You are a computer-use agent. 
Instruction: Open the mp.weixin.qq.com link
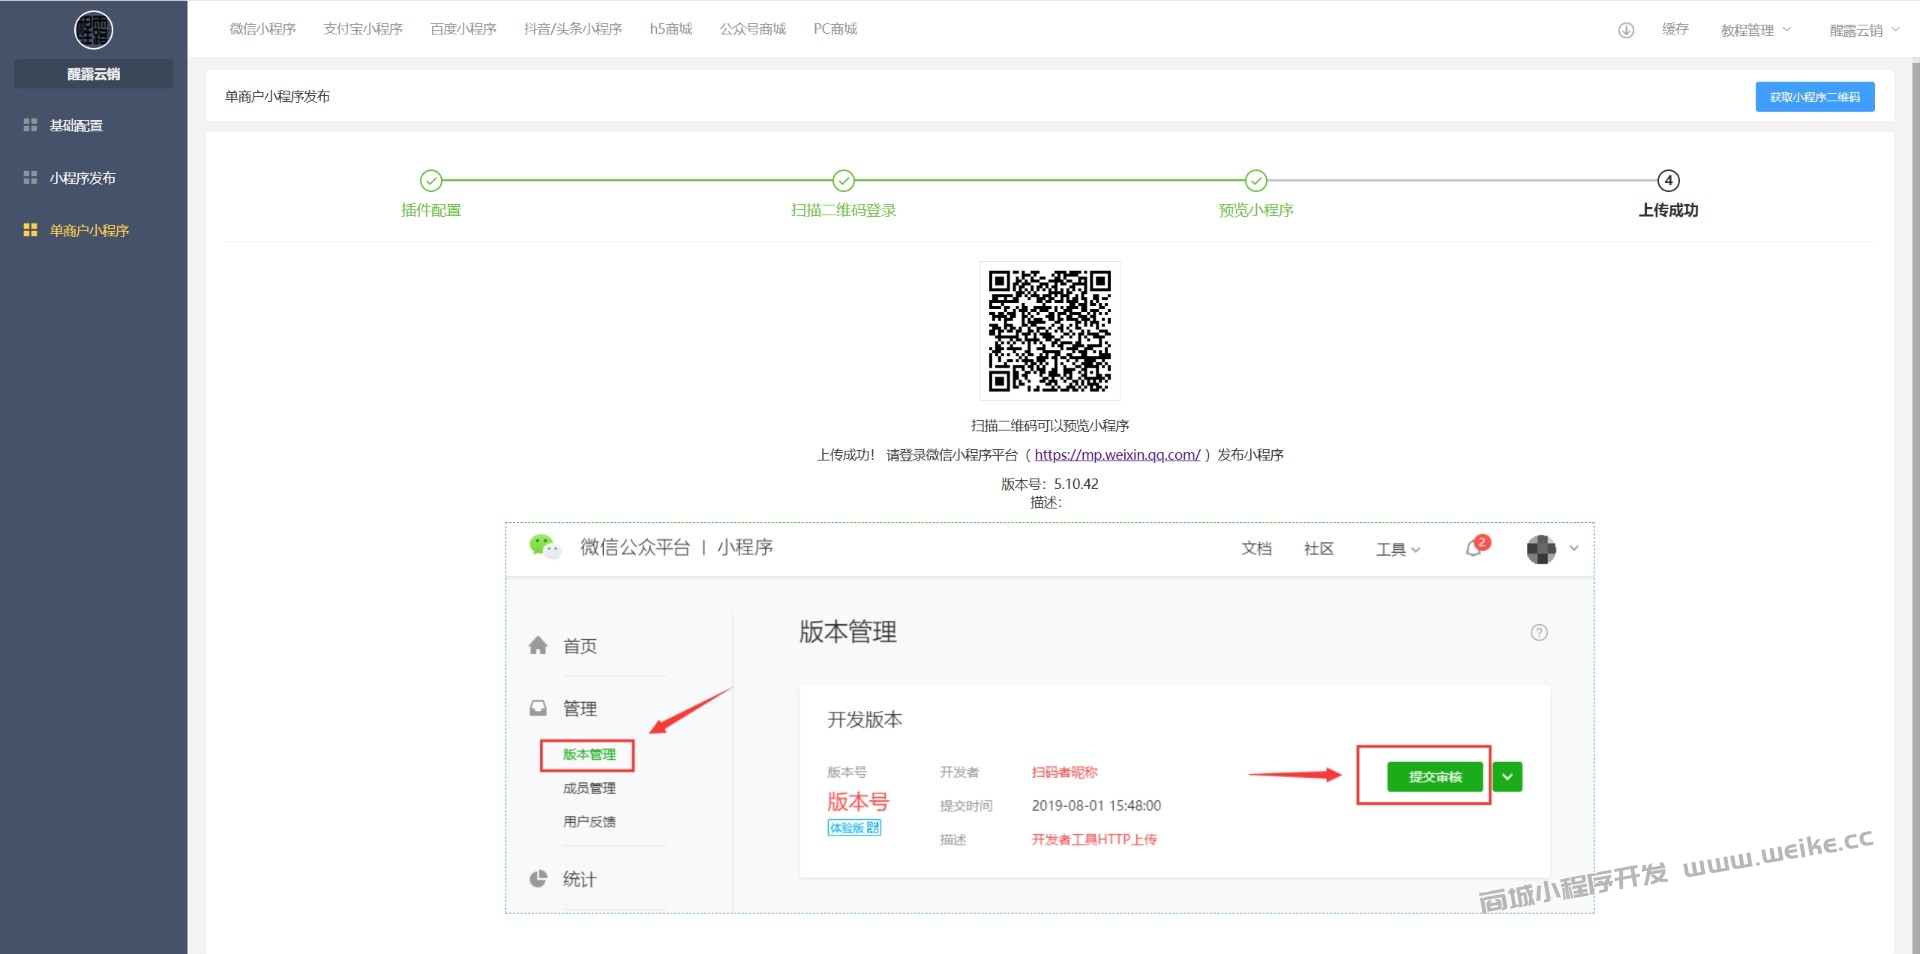1117,455
